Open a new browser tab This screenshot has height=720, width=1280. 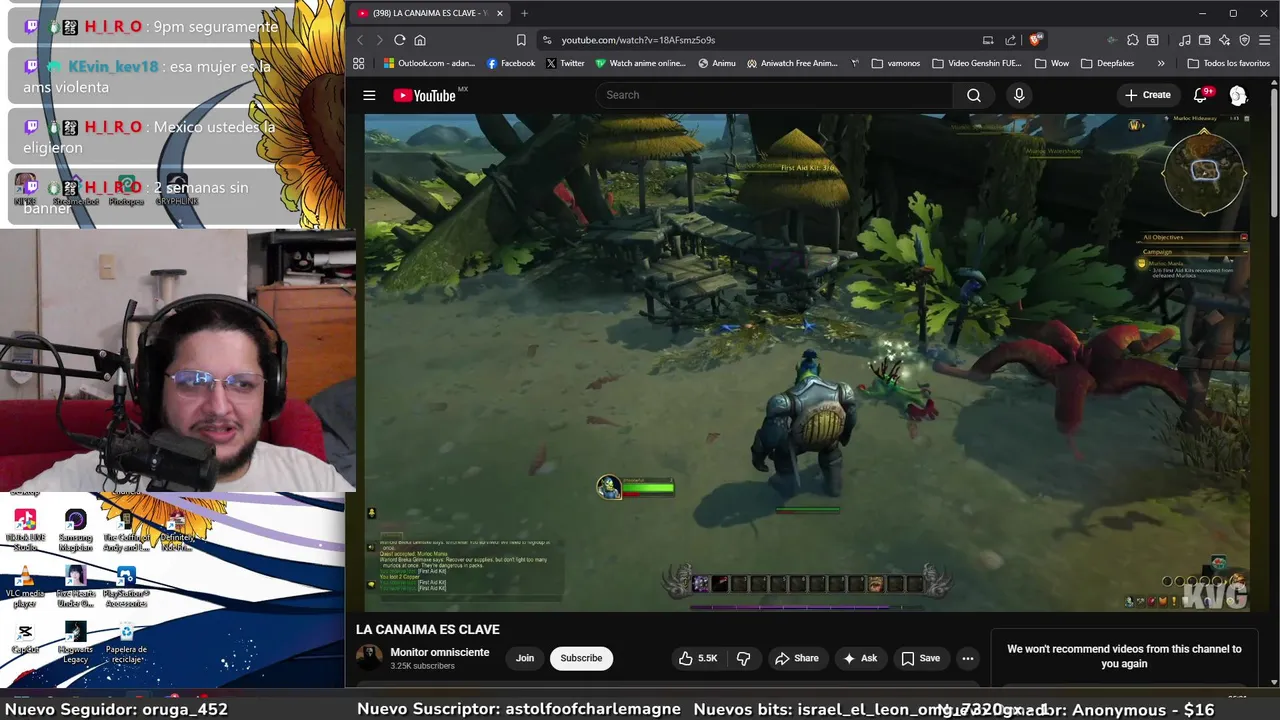tap(524, 13)
